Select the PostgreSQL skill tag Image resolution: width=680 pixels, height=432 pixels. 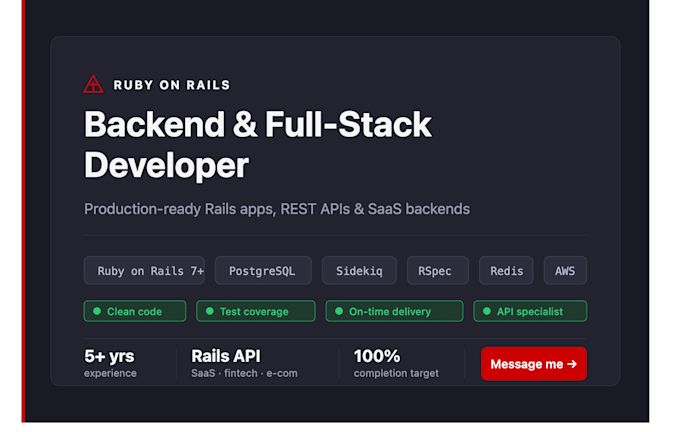263,271
